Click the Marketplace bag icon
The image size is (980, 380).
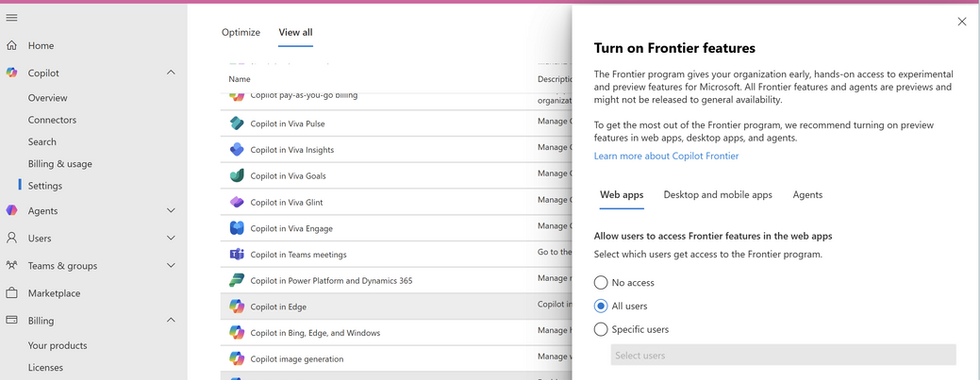point(11,293)
